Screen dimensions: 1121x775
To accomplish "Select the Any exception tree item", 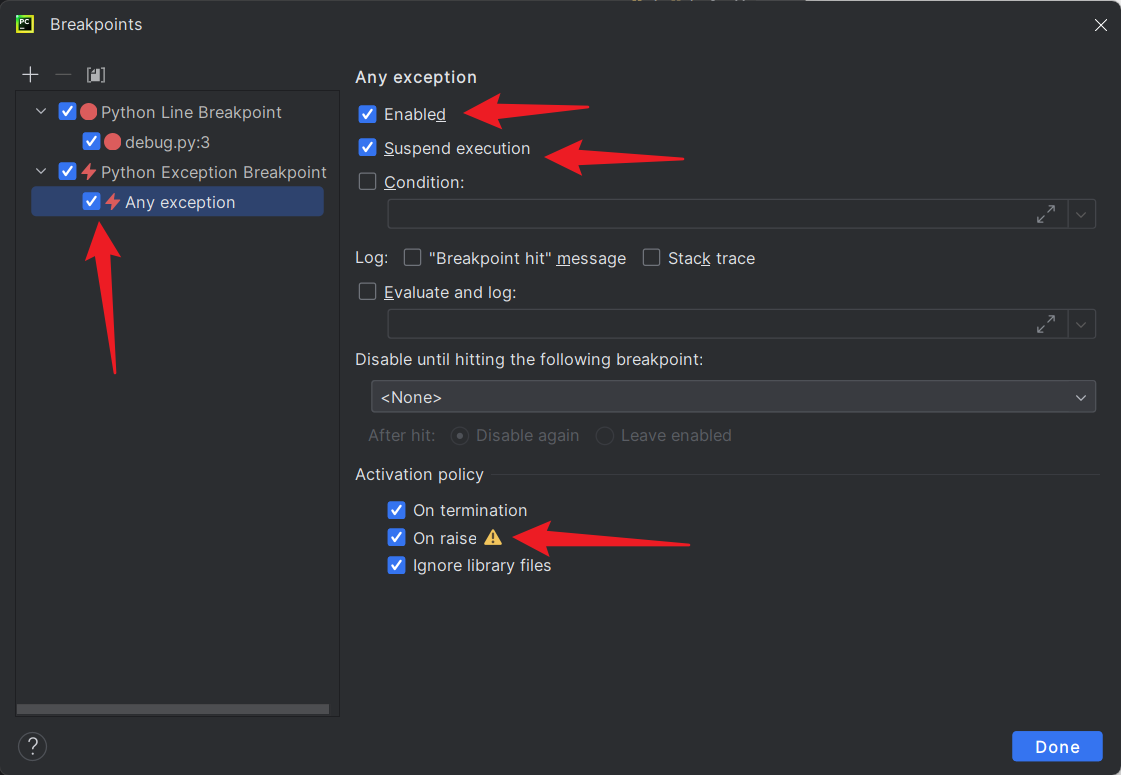I will coord(180,202).
